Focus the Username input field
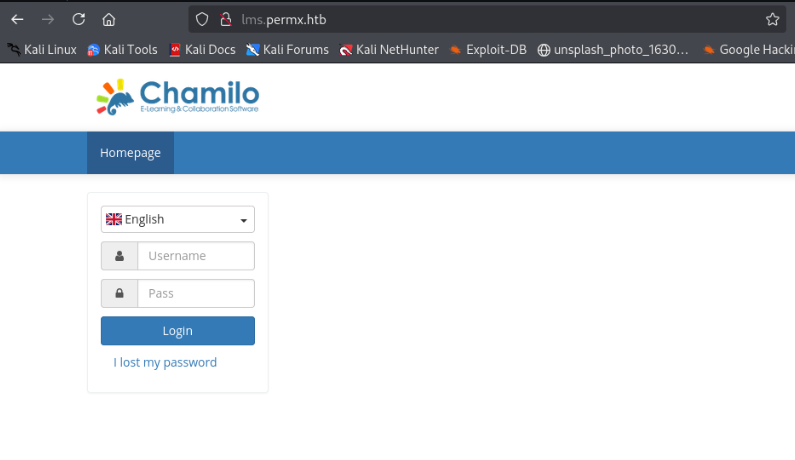The image size is (795, 460). [x=196, y=256]
